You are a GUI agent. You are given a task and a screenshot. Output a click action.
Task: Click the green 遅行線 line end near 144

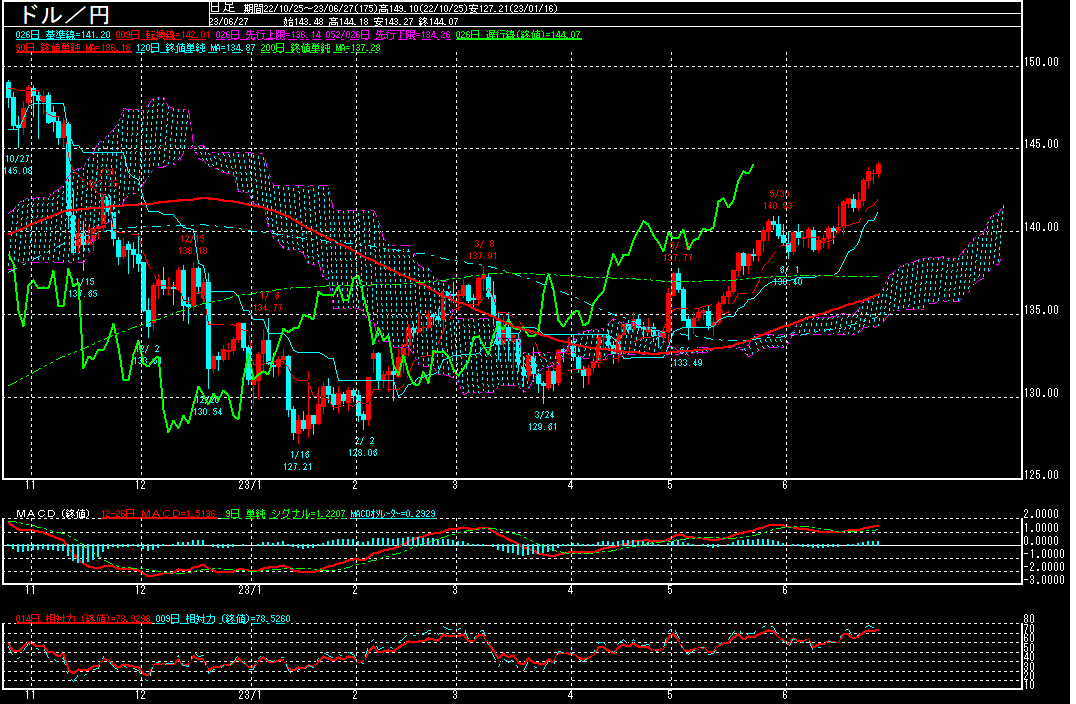coord(753,165)
